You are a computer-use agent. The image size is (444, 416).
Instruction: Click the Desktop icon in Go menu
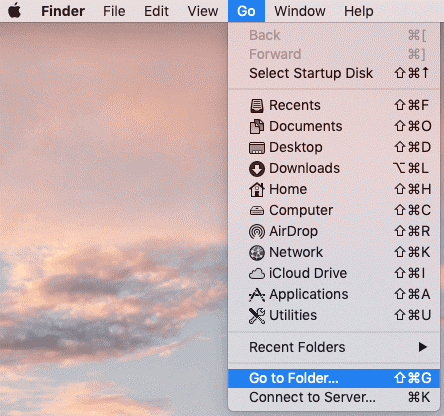click(x=257, y=148)
